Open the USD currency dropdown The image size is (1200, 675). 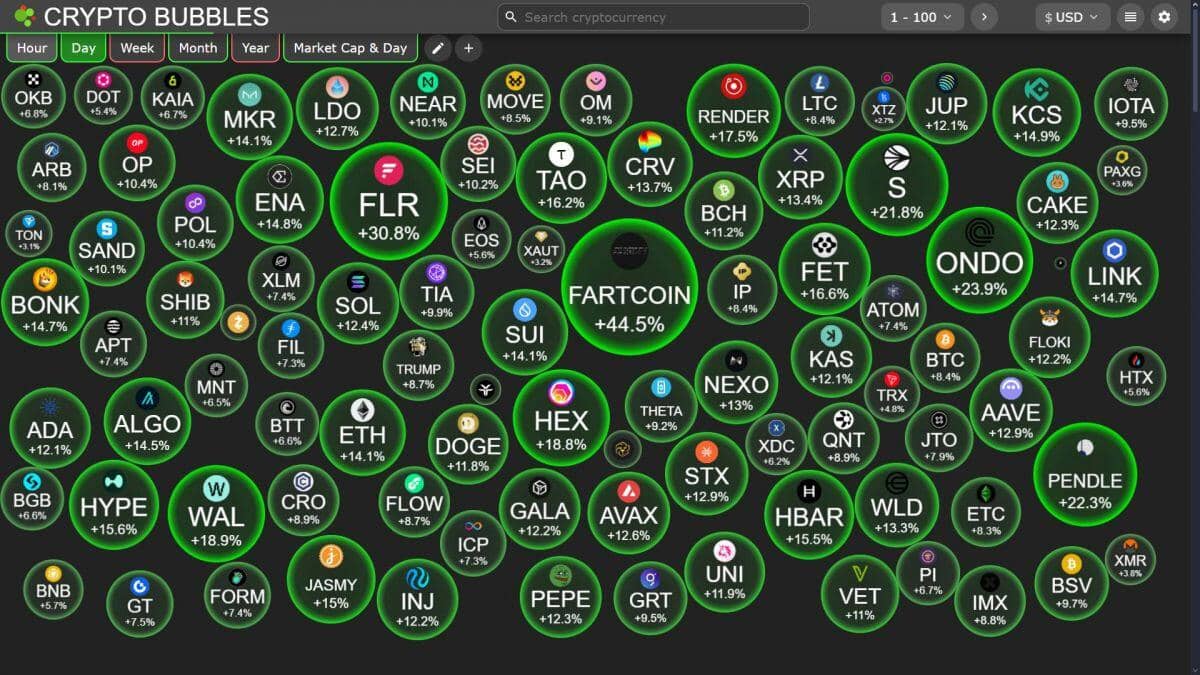[1073, 17]
